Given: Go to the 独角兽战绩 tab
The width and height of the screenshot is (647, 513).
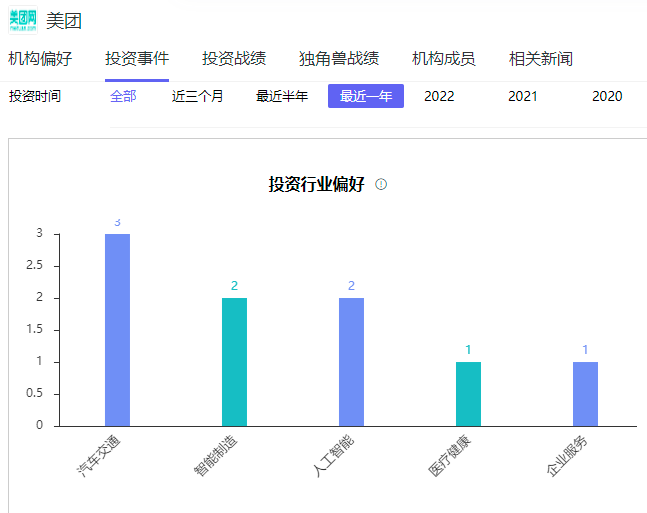Looking at the screenshot, I should click(x=339, y=59).
